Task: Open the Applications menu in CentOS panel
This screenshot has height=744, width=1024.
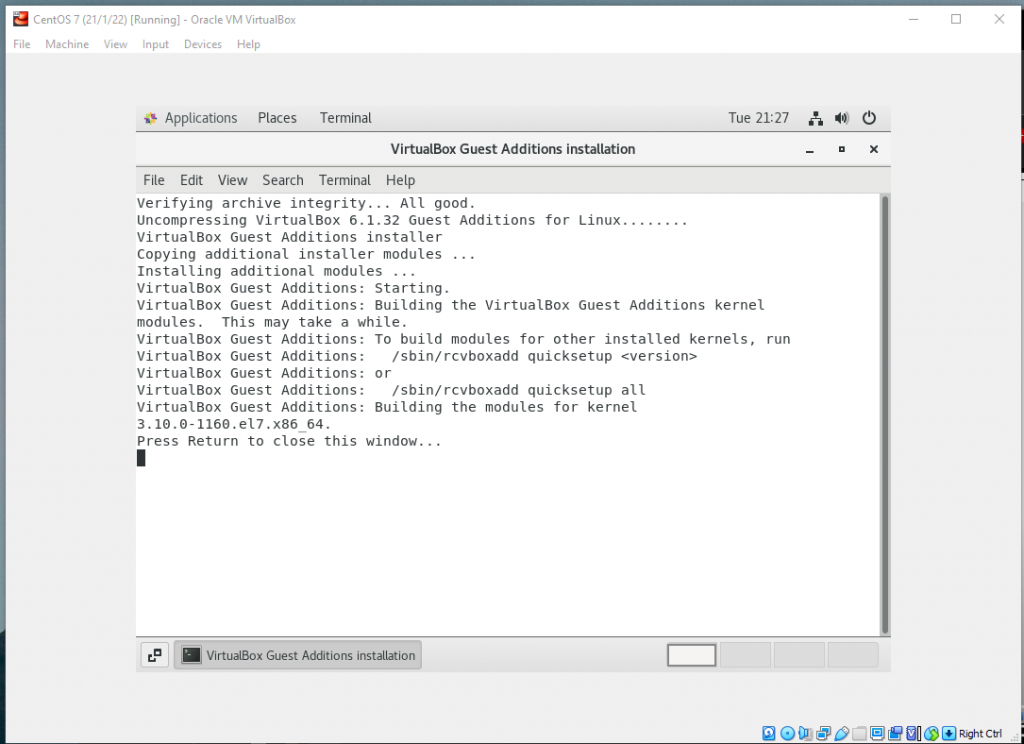Action: [x=200, y=118]
